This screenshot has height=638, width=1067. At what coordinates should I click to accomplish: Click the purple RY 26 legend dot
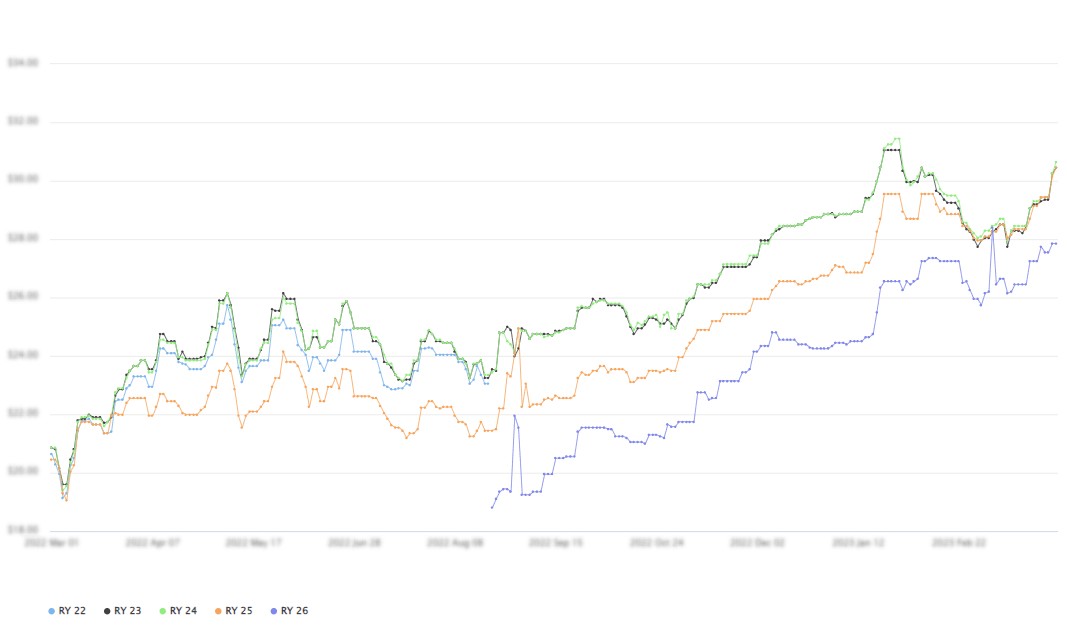point(274,611)
